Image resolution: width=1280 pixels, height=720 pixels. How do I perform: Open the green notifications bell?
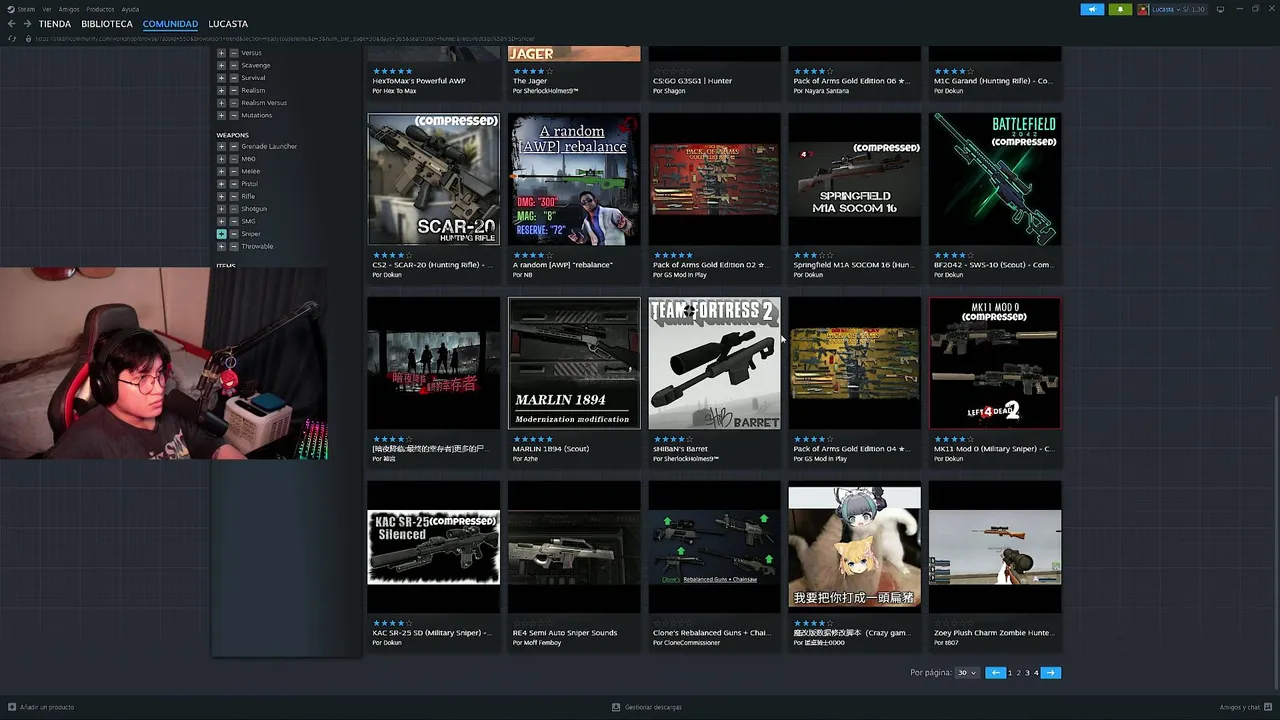click(1120, 9)
